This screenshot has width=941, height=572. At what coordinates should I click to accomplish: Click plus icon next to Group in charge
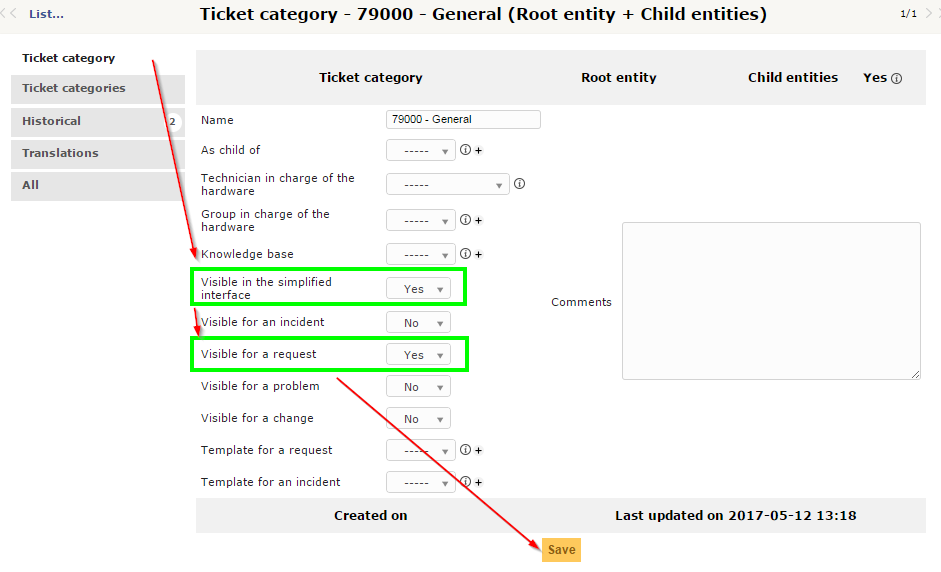coord(478,221)
